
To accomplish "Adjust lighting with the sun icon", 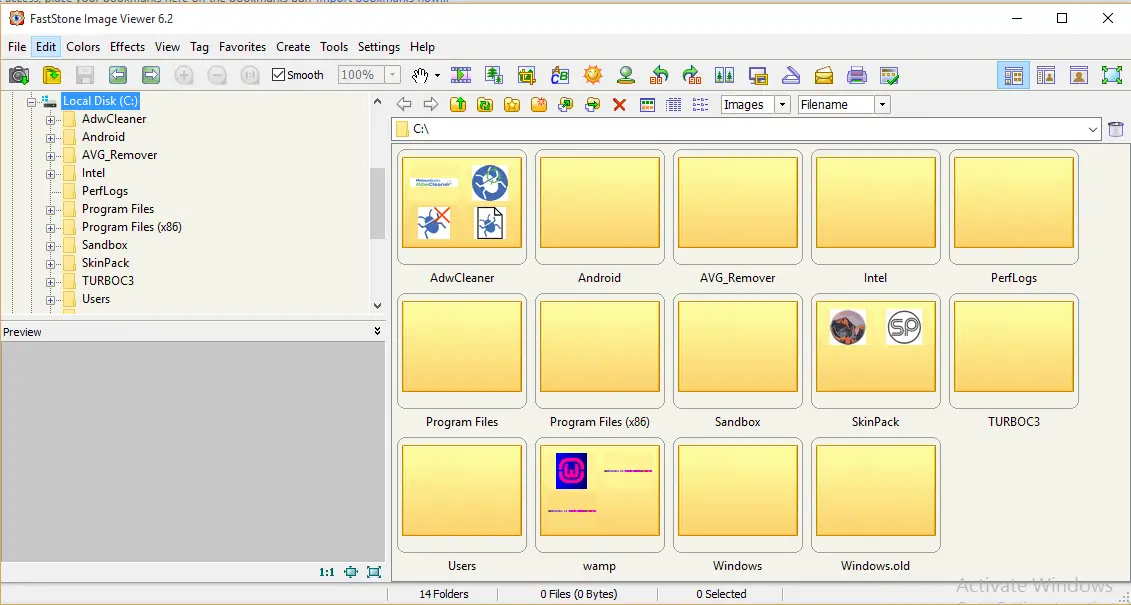I will point(592,75).
